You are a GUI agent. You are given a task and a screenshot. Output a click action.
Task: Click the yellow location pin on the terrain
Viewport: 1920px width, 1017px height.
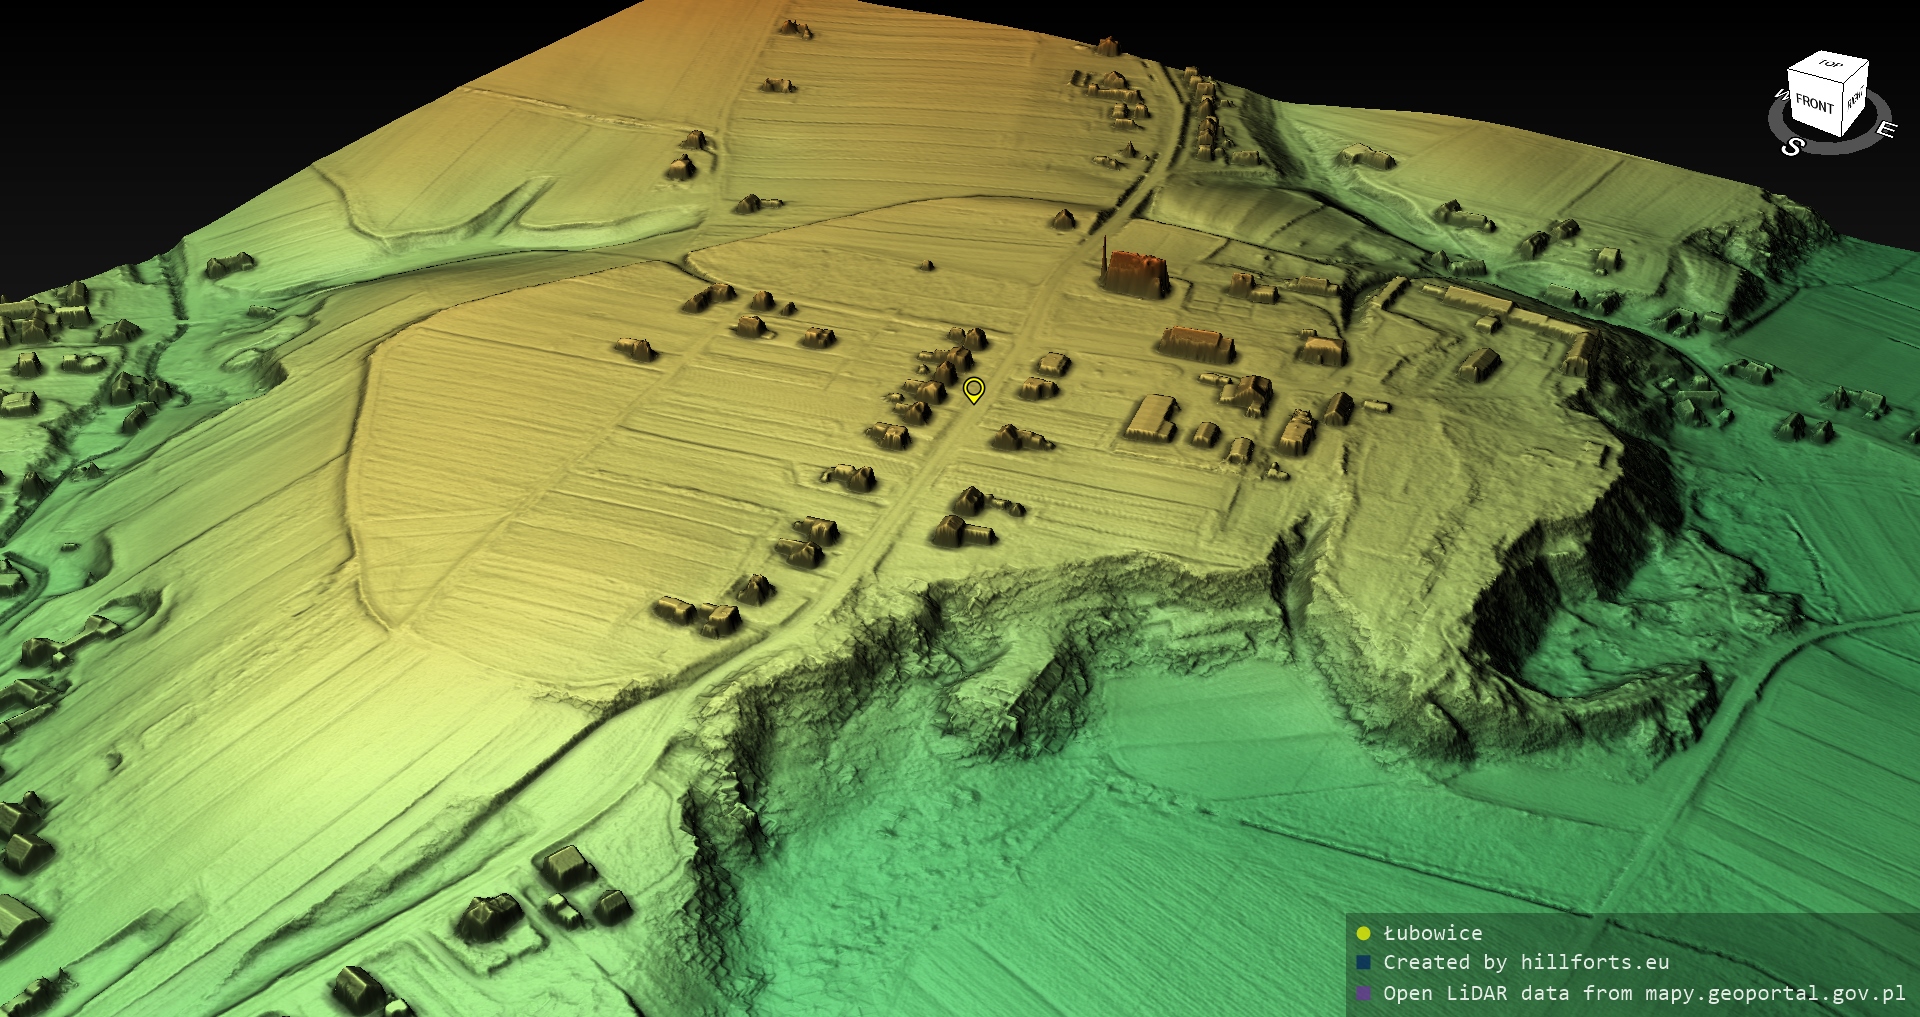point(973,389)
